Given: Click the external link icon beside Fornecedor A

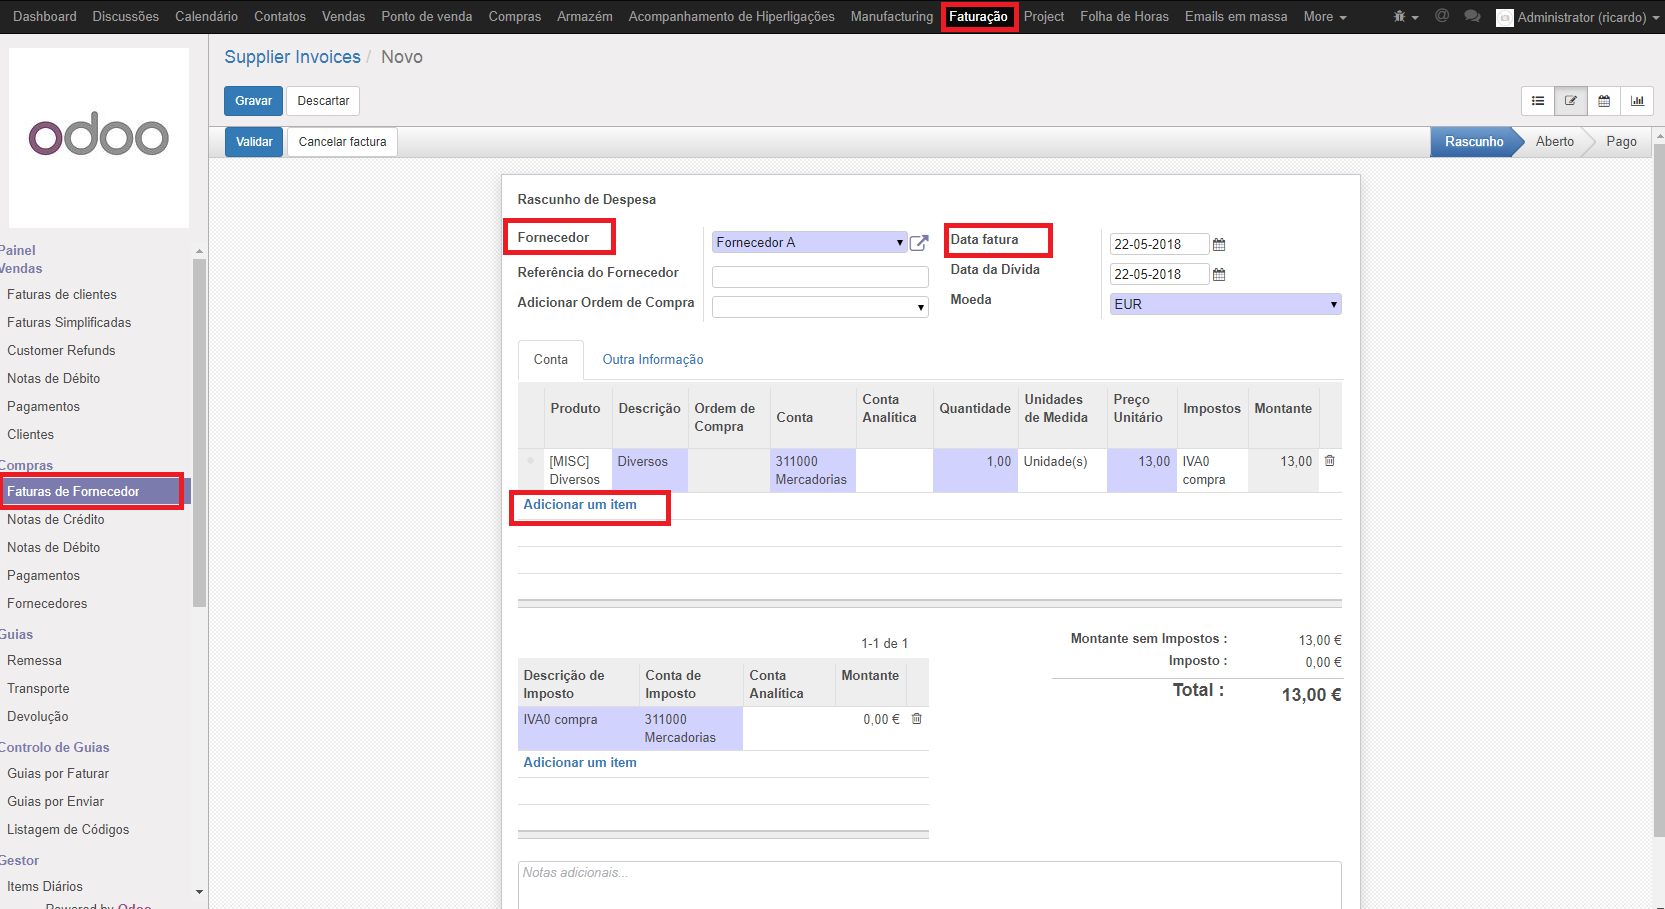Looking at the screenshot, I should [920, 241].
